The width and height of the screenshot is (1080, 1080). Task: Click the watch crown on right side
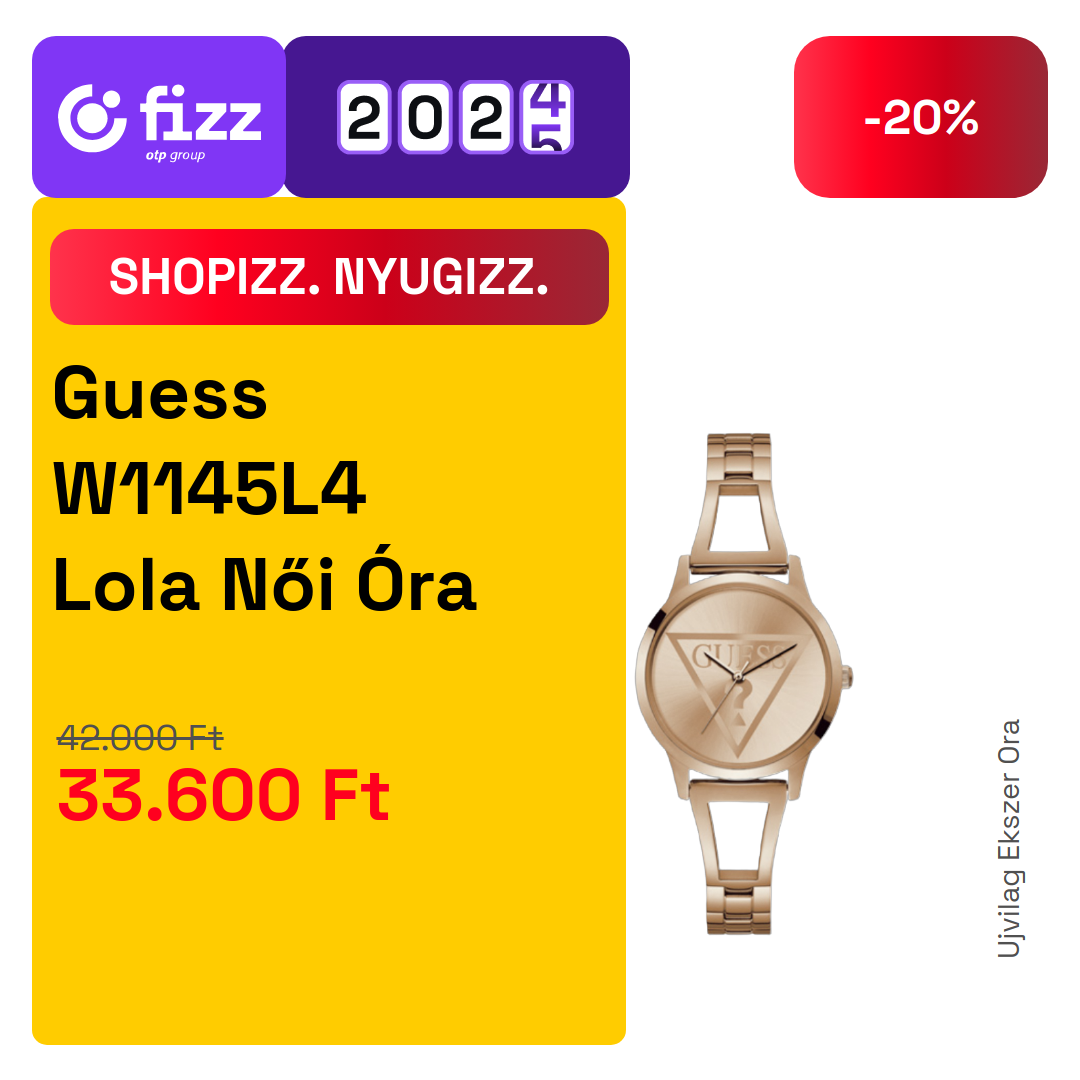(x=847, y=676)
